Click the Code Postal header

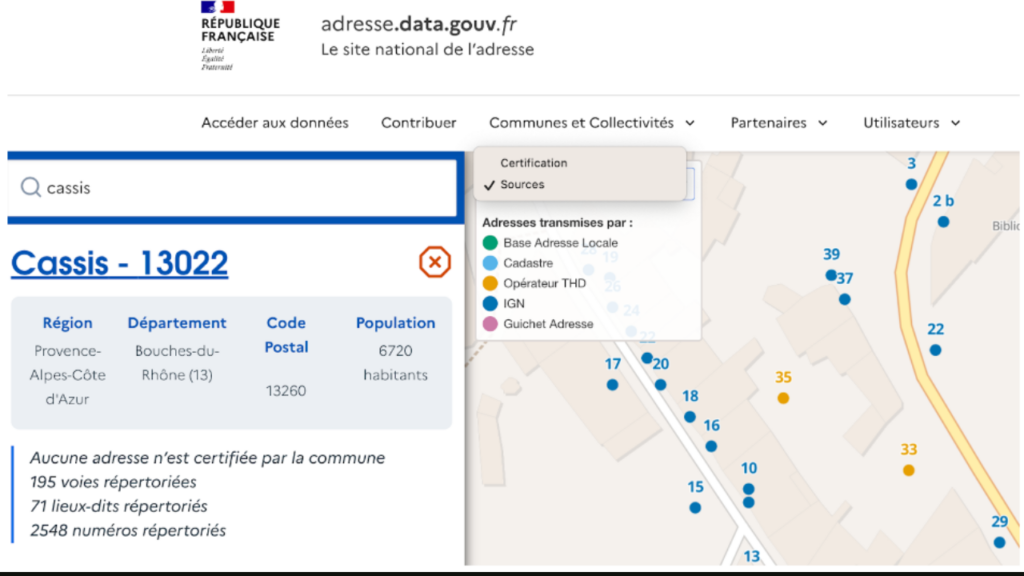[286, 334]
